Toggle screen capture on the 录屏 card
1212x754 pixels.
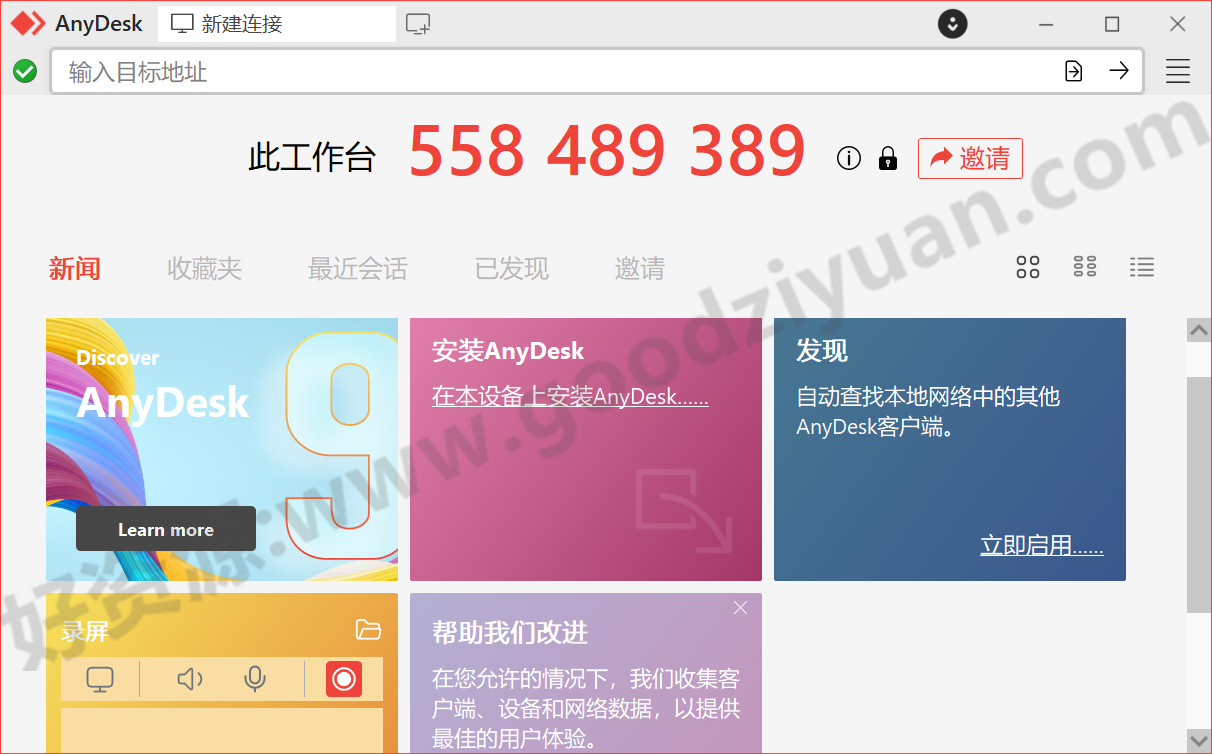pyautogui.click(x=99, y=679)
